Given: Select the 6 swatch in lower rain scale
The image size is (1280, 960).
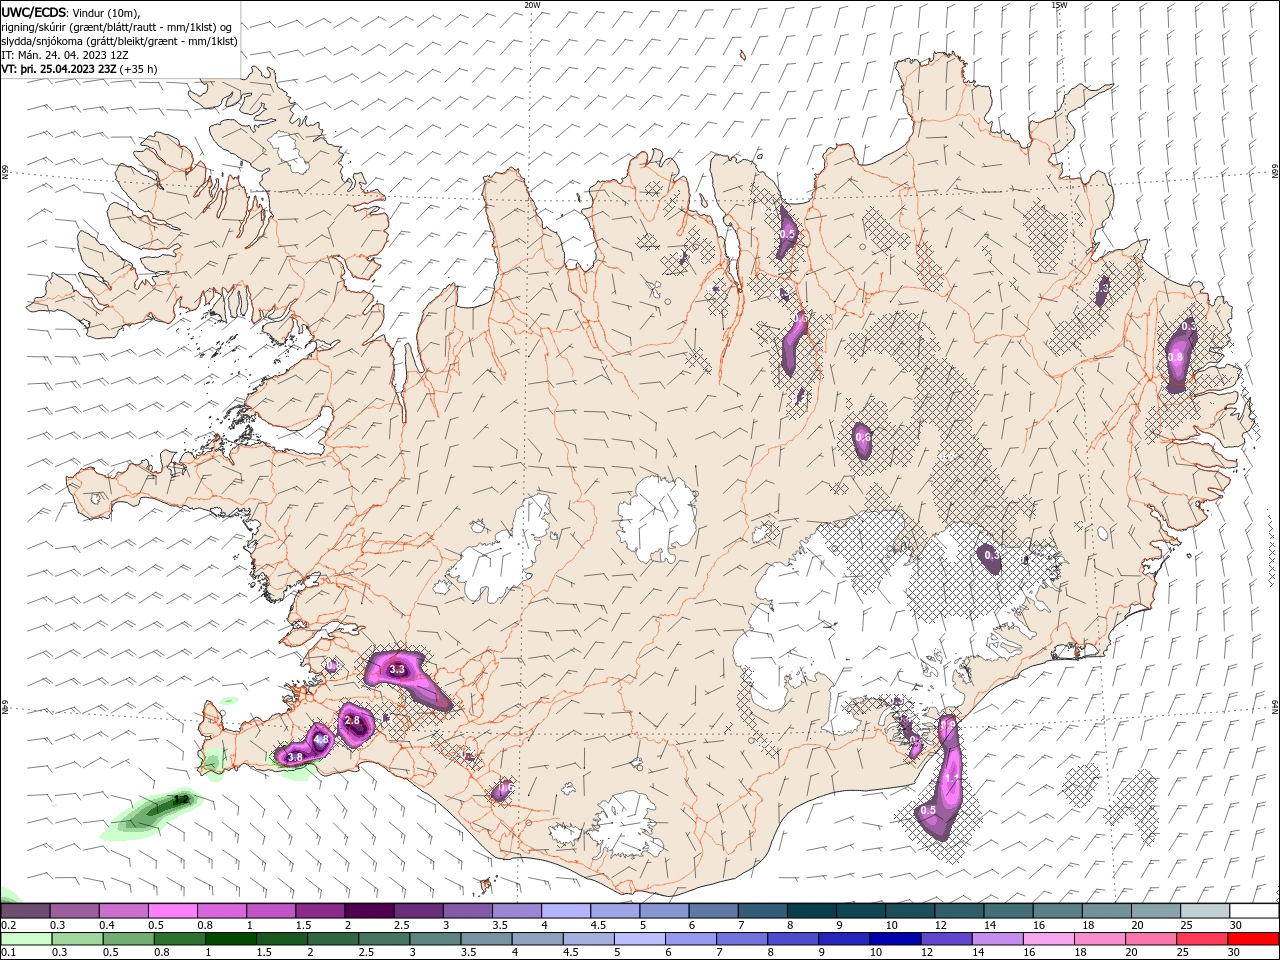Looking at the screenshot, I should click(691, 939).
